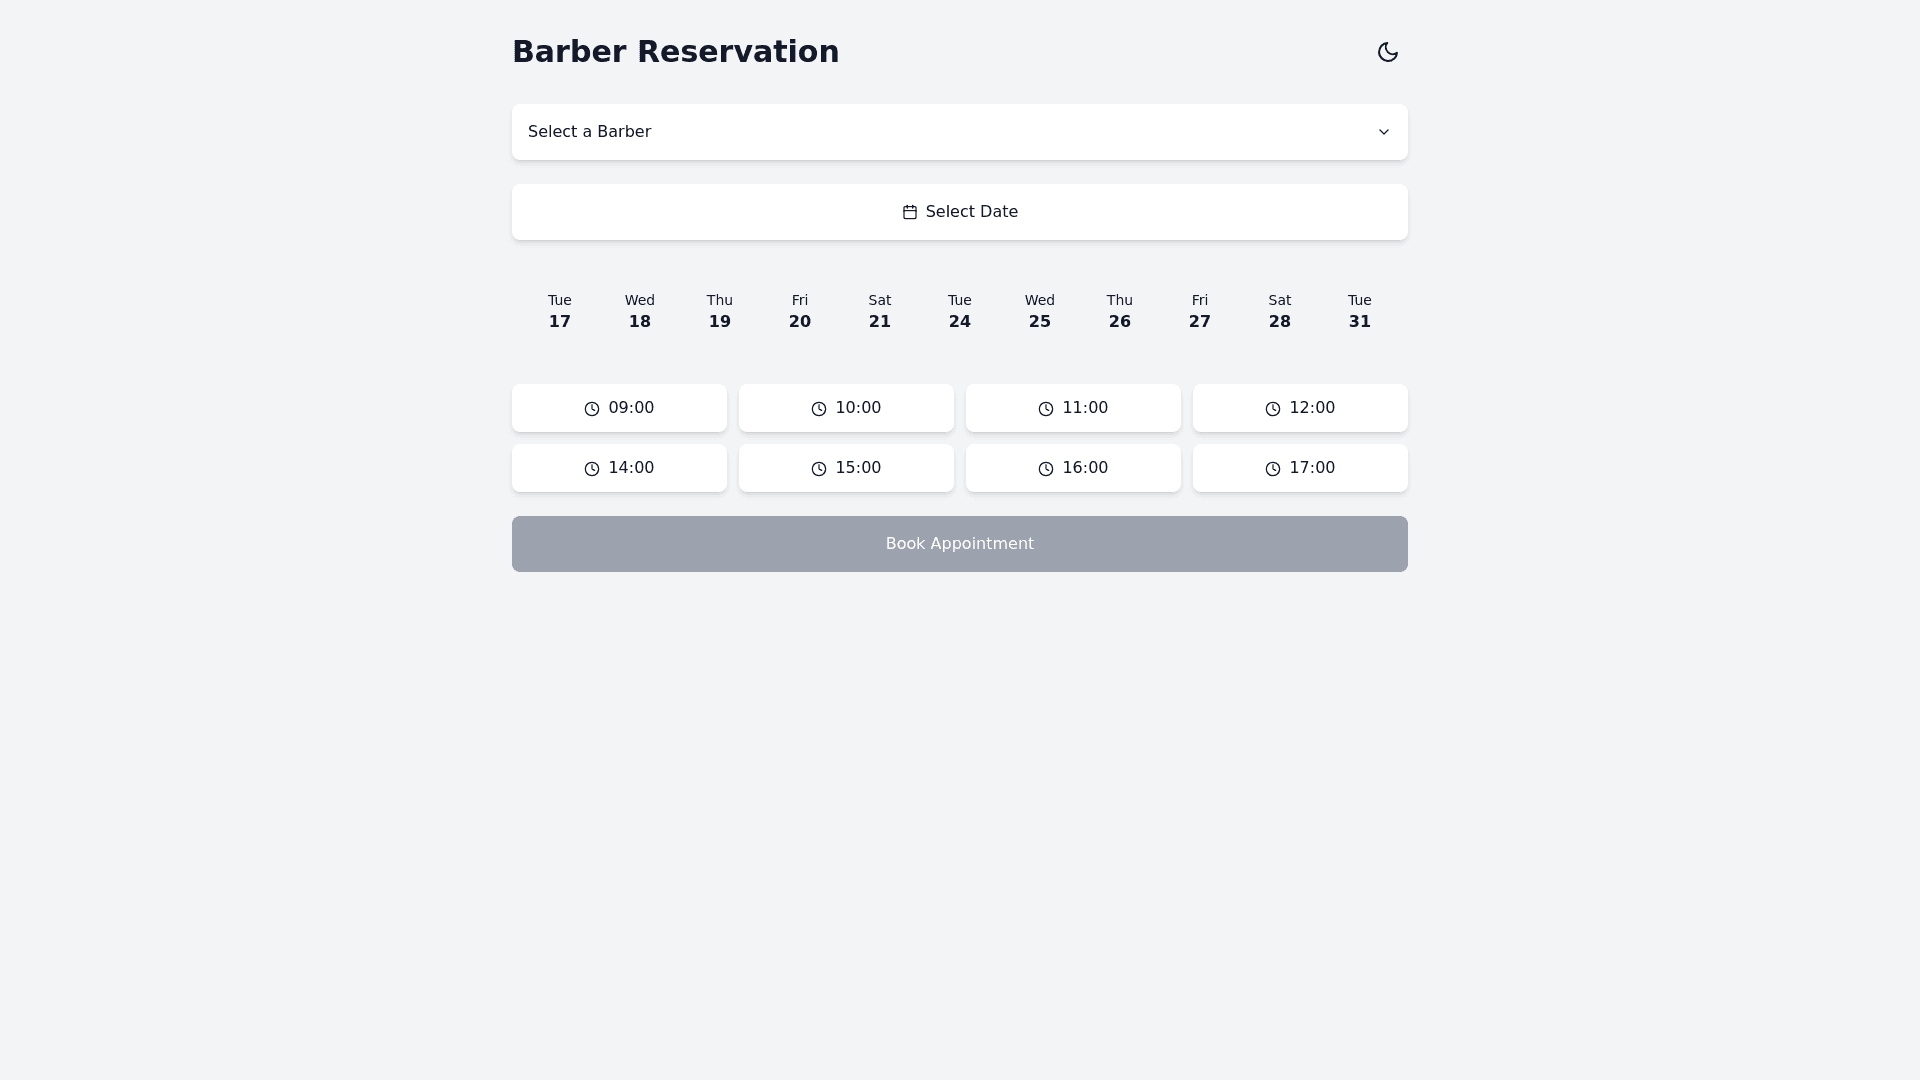
Task: Click the clock icon on the 11:00 slot
Action: (1046, 409)
